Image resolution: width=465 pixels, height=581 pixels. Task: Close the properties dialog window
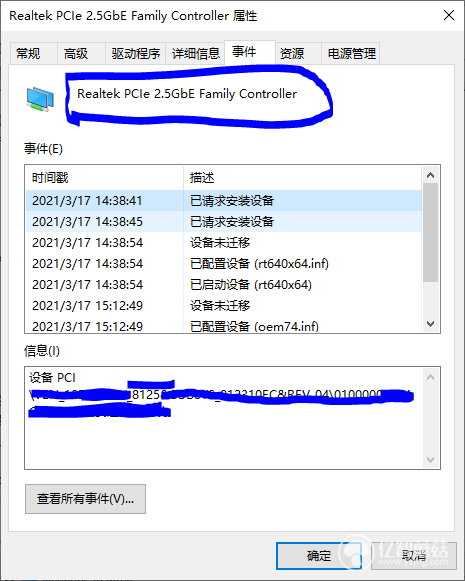pos(449,15)
